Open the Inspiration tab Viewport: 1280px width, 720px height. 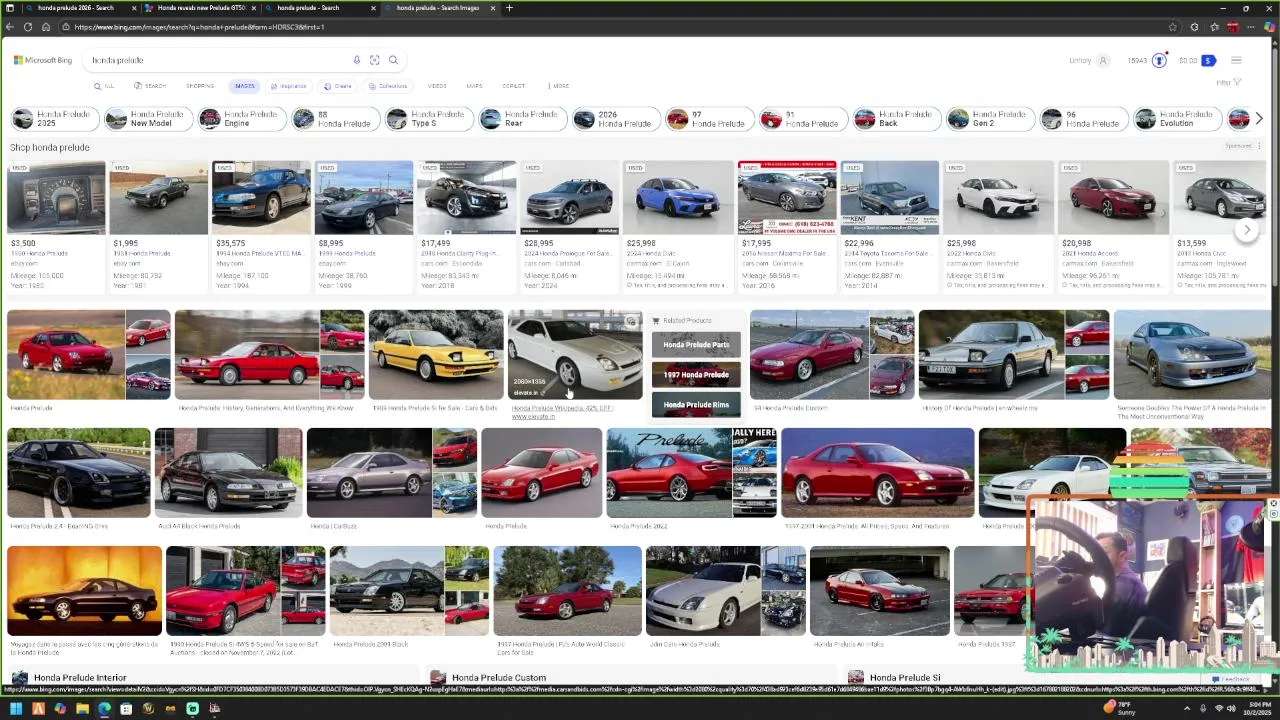click(289, 86)
